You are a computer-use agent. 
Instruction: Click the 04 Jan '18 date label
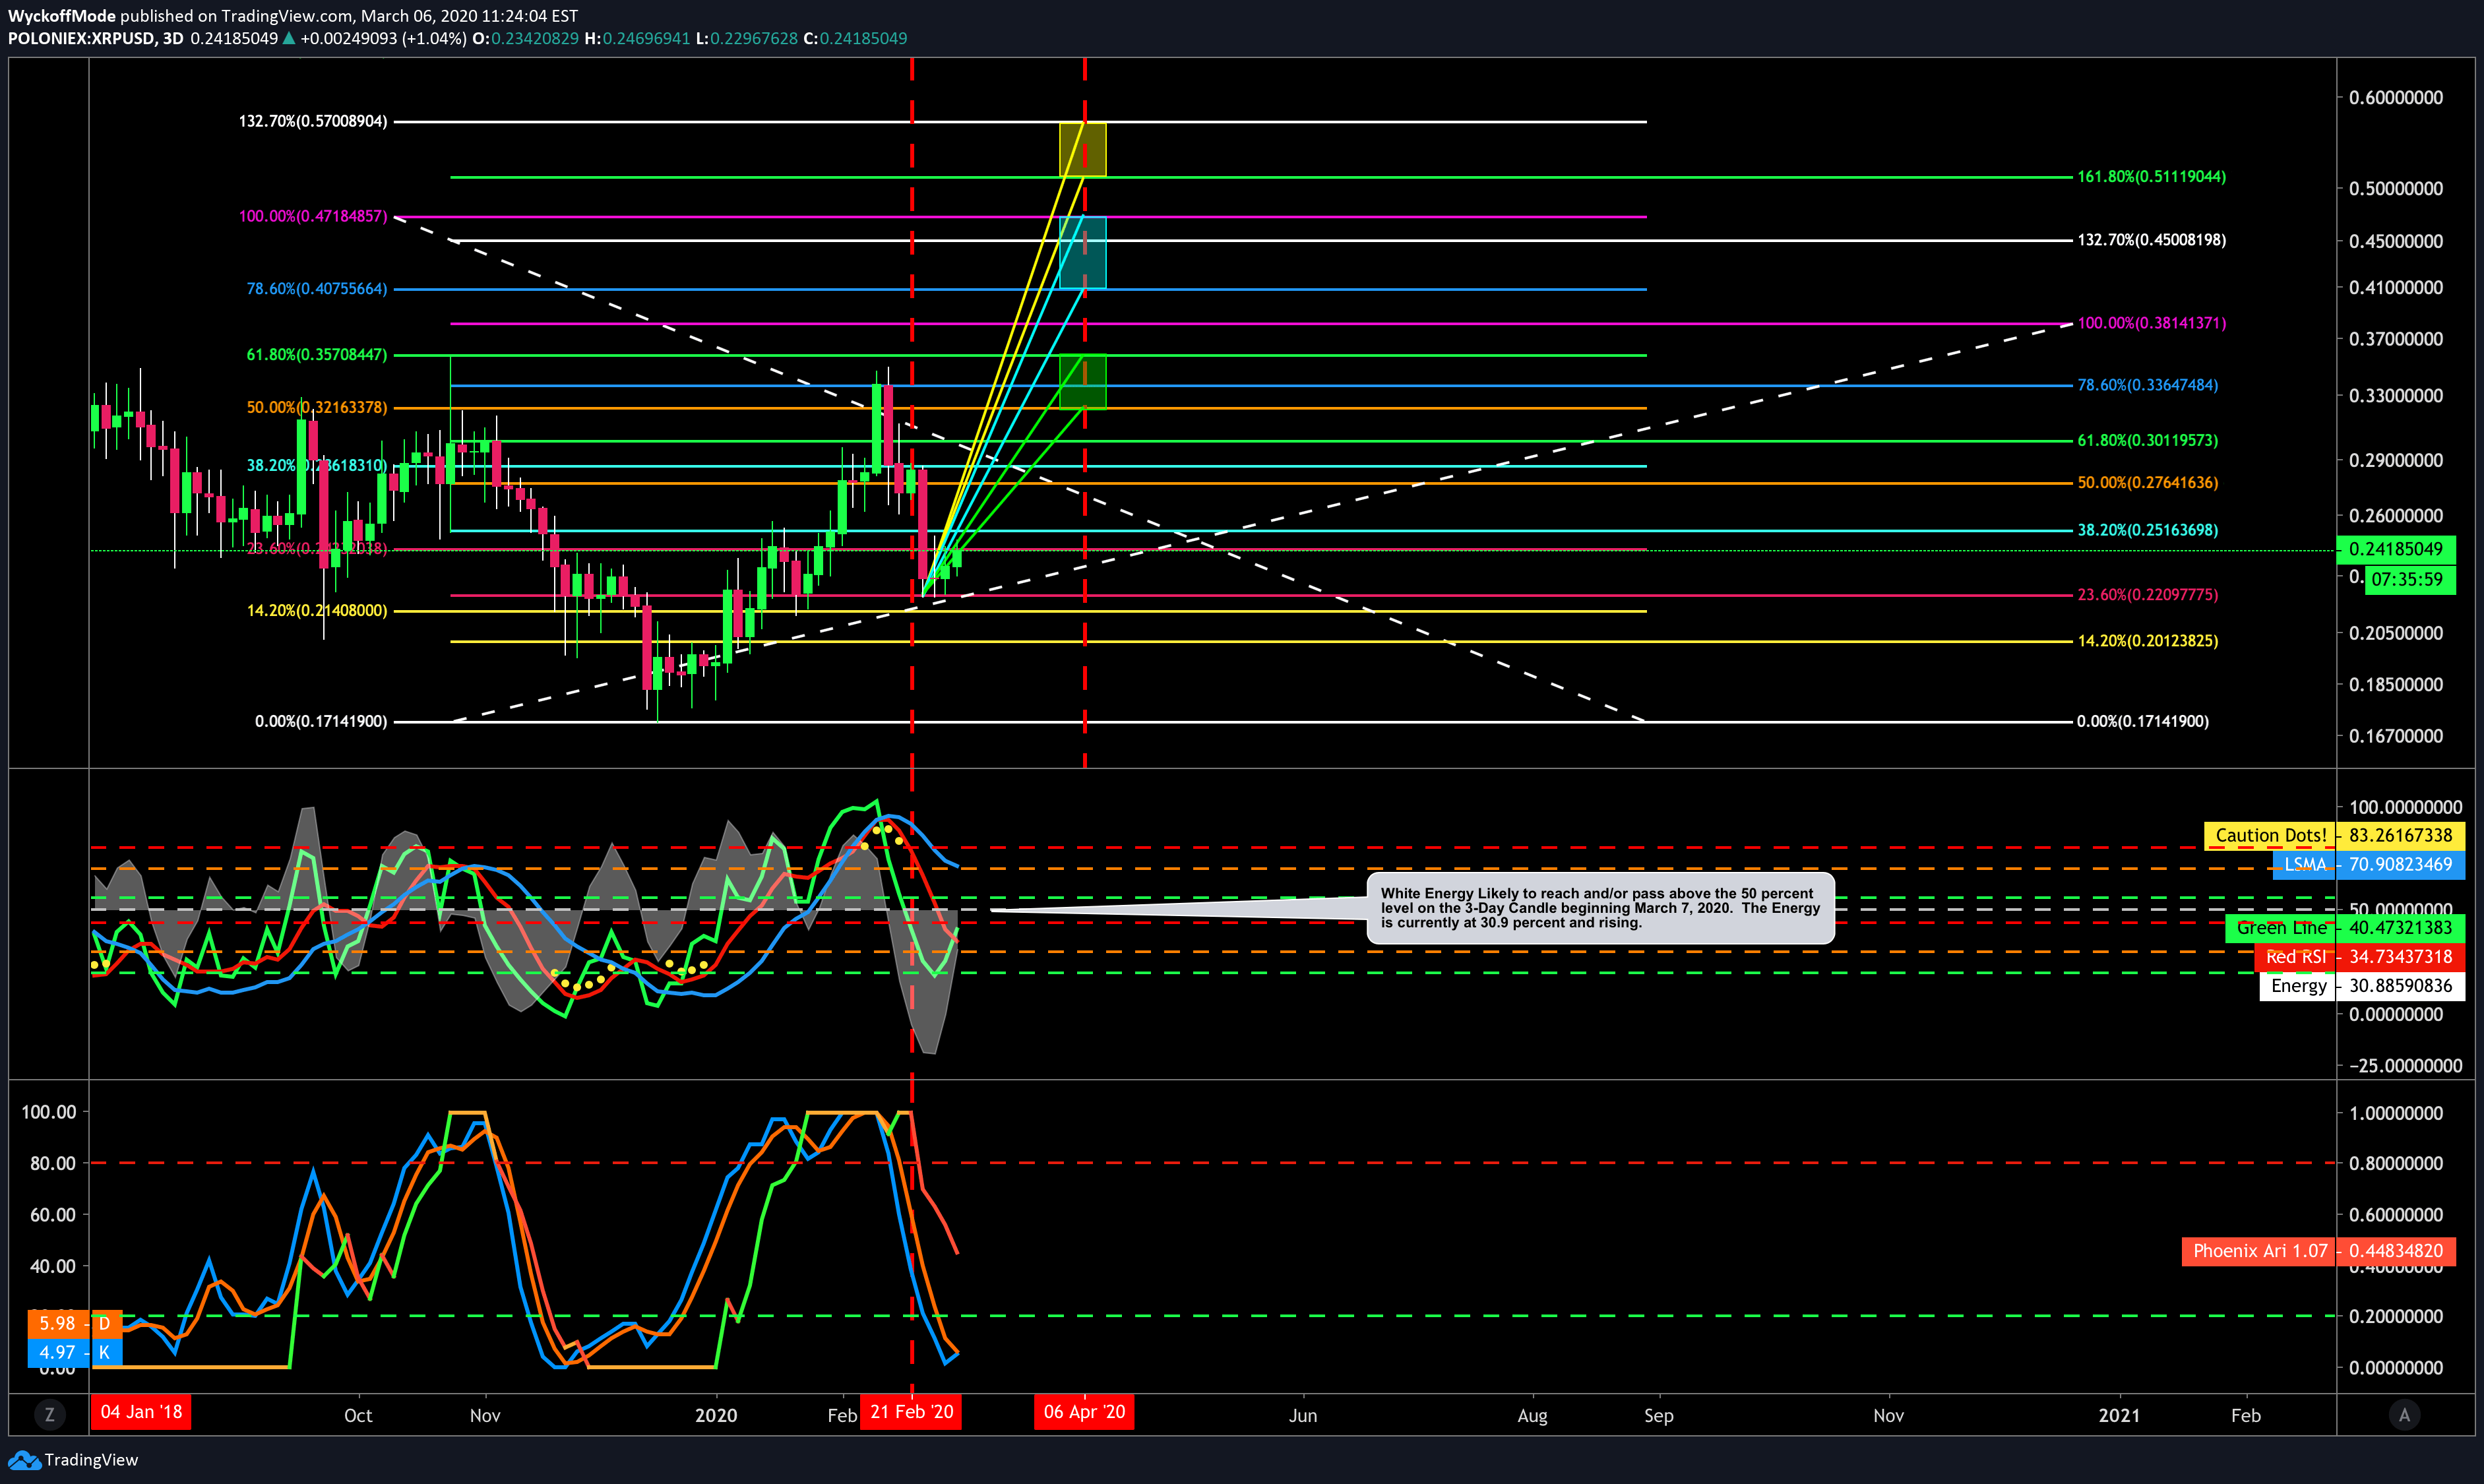pyautogui.click(x=141, y=1412)
